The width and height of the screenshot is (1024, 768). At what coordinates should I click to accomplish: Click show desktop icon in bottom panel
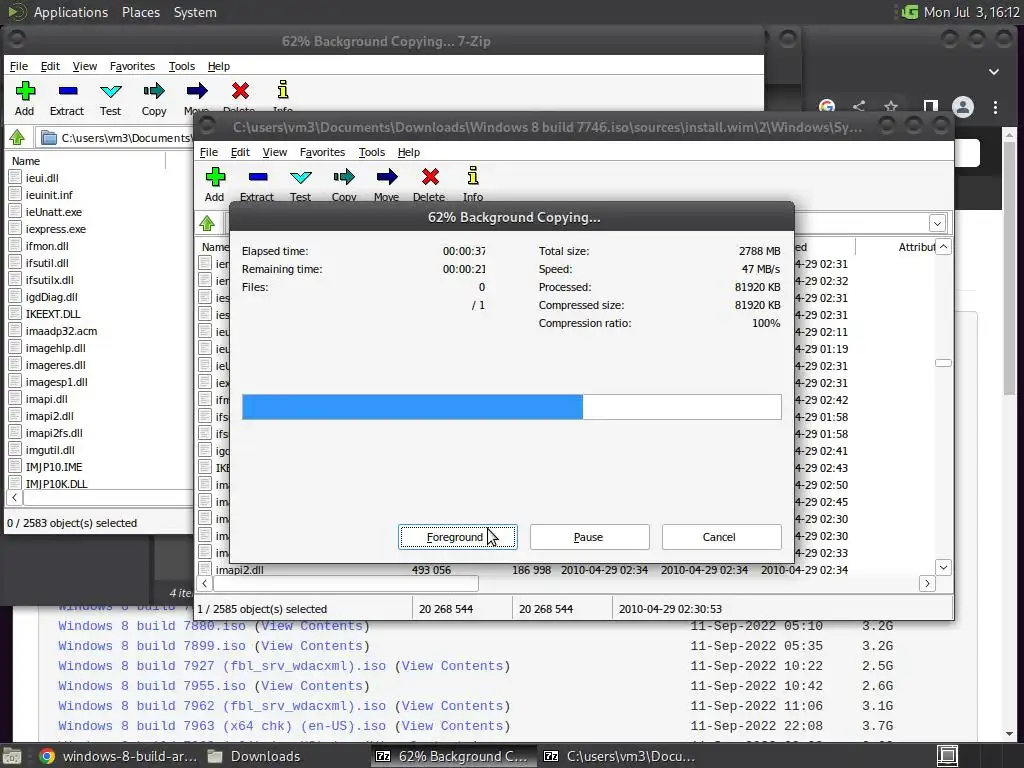click(12, 756)
